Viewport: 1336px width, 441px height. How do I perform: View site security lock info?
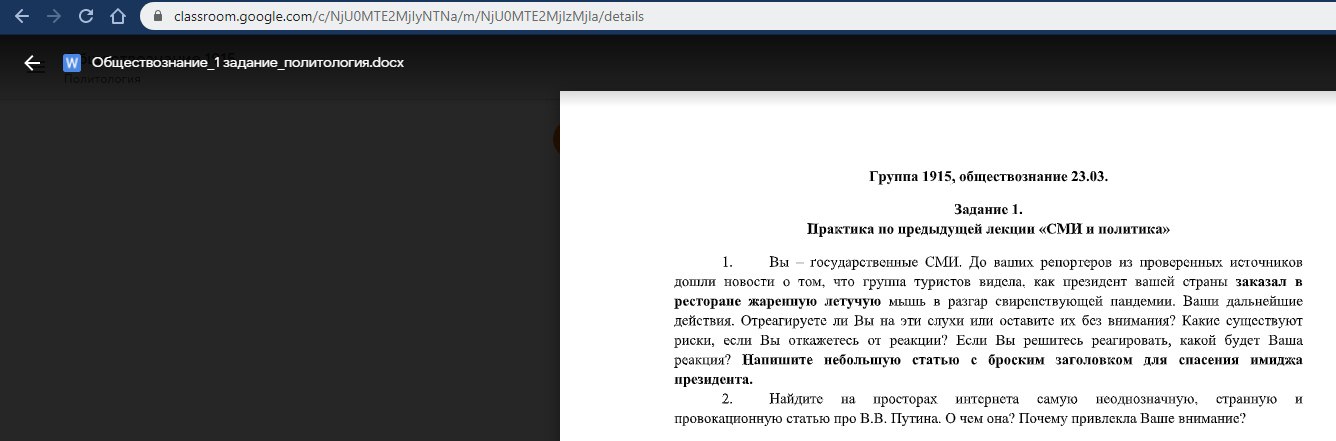156,17
